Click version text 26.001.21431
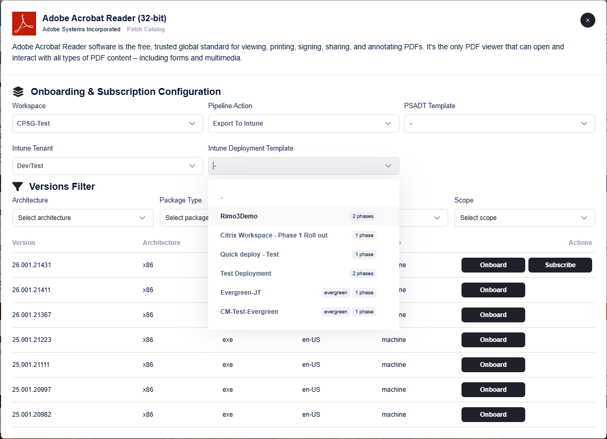This screenshot has height=439, width=607. pyautogui.click(x=31, y=265)
